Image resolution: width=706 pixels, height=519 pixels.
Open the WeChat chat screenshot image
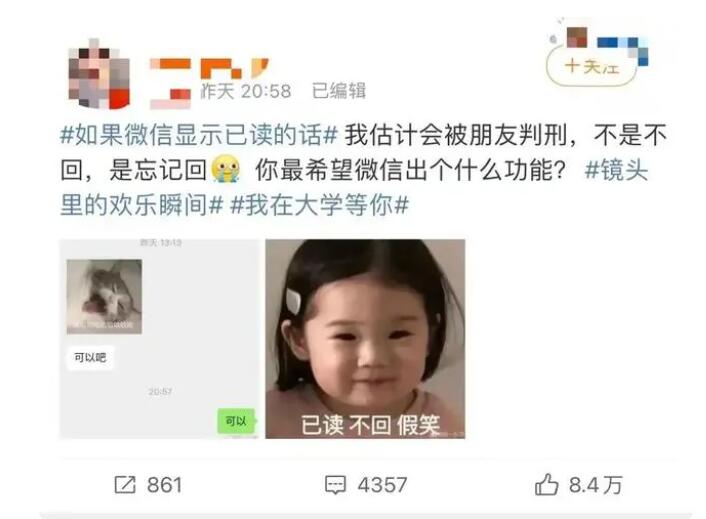tap(159, 338)
